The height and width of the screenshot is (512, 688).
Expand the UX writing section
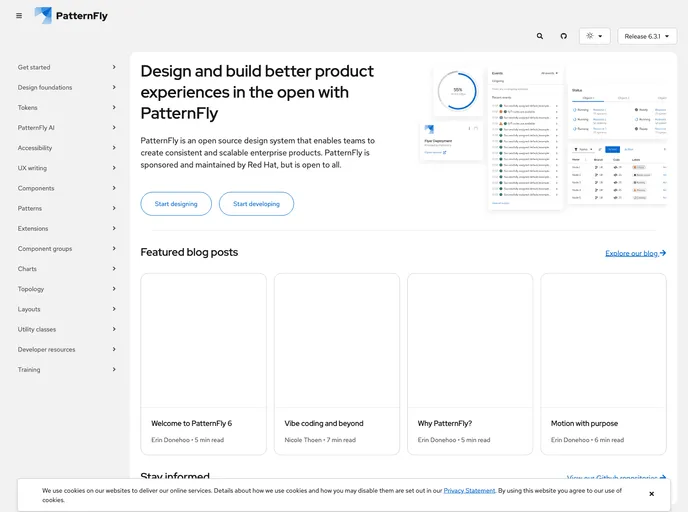[x=67, y=168]
